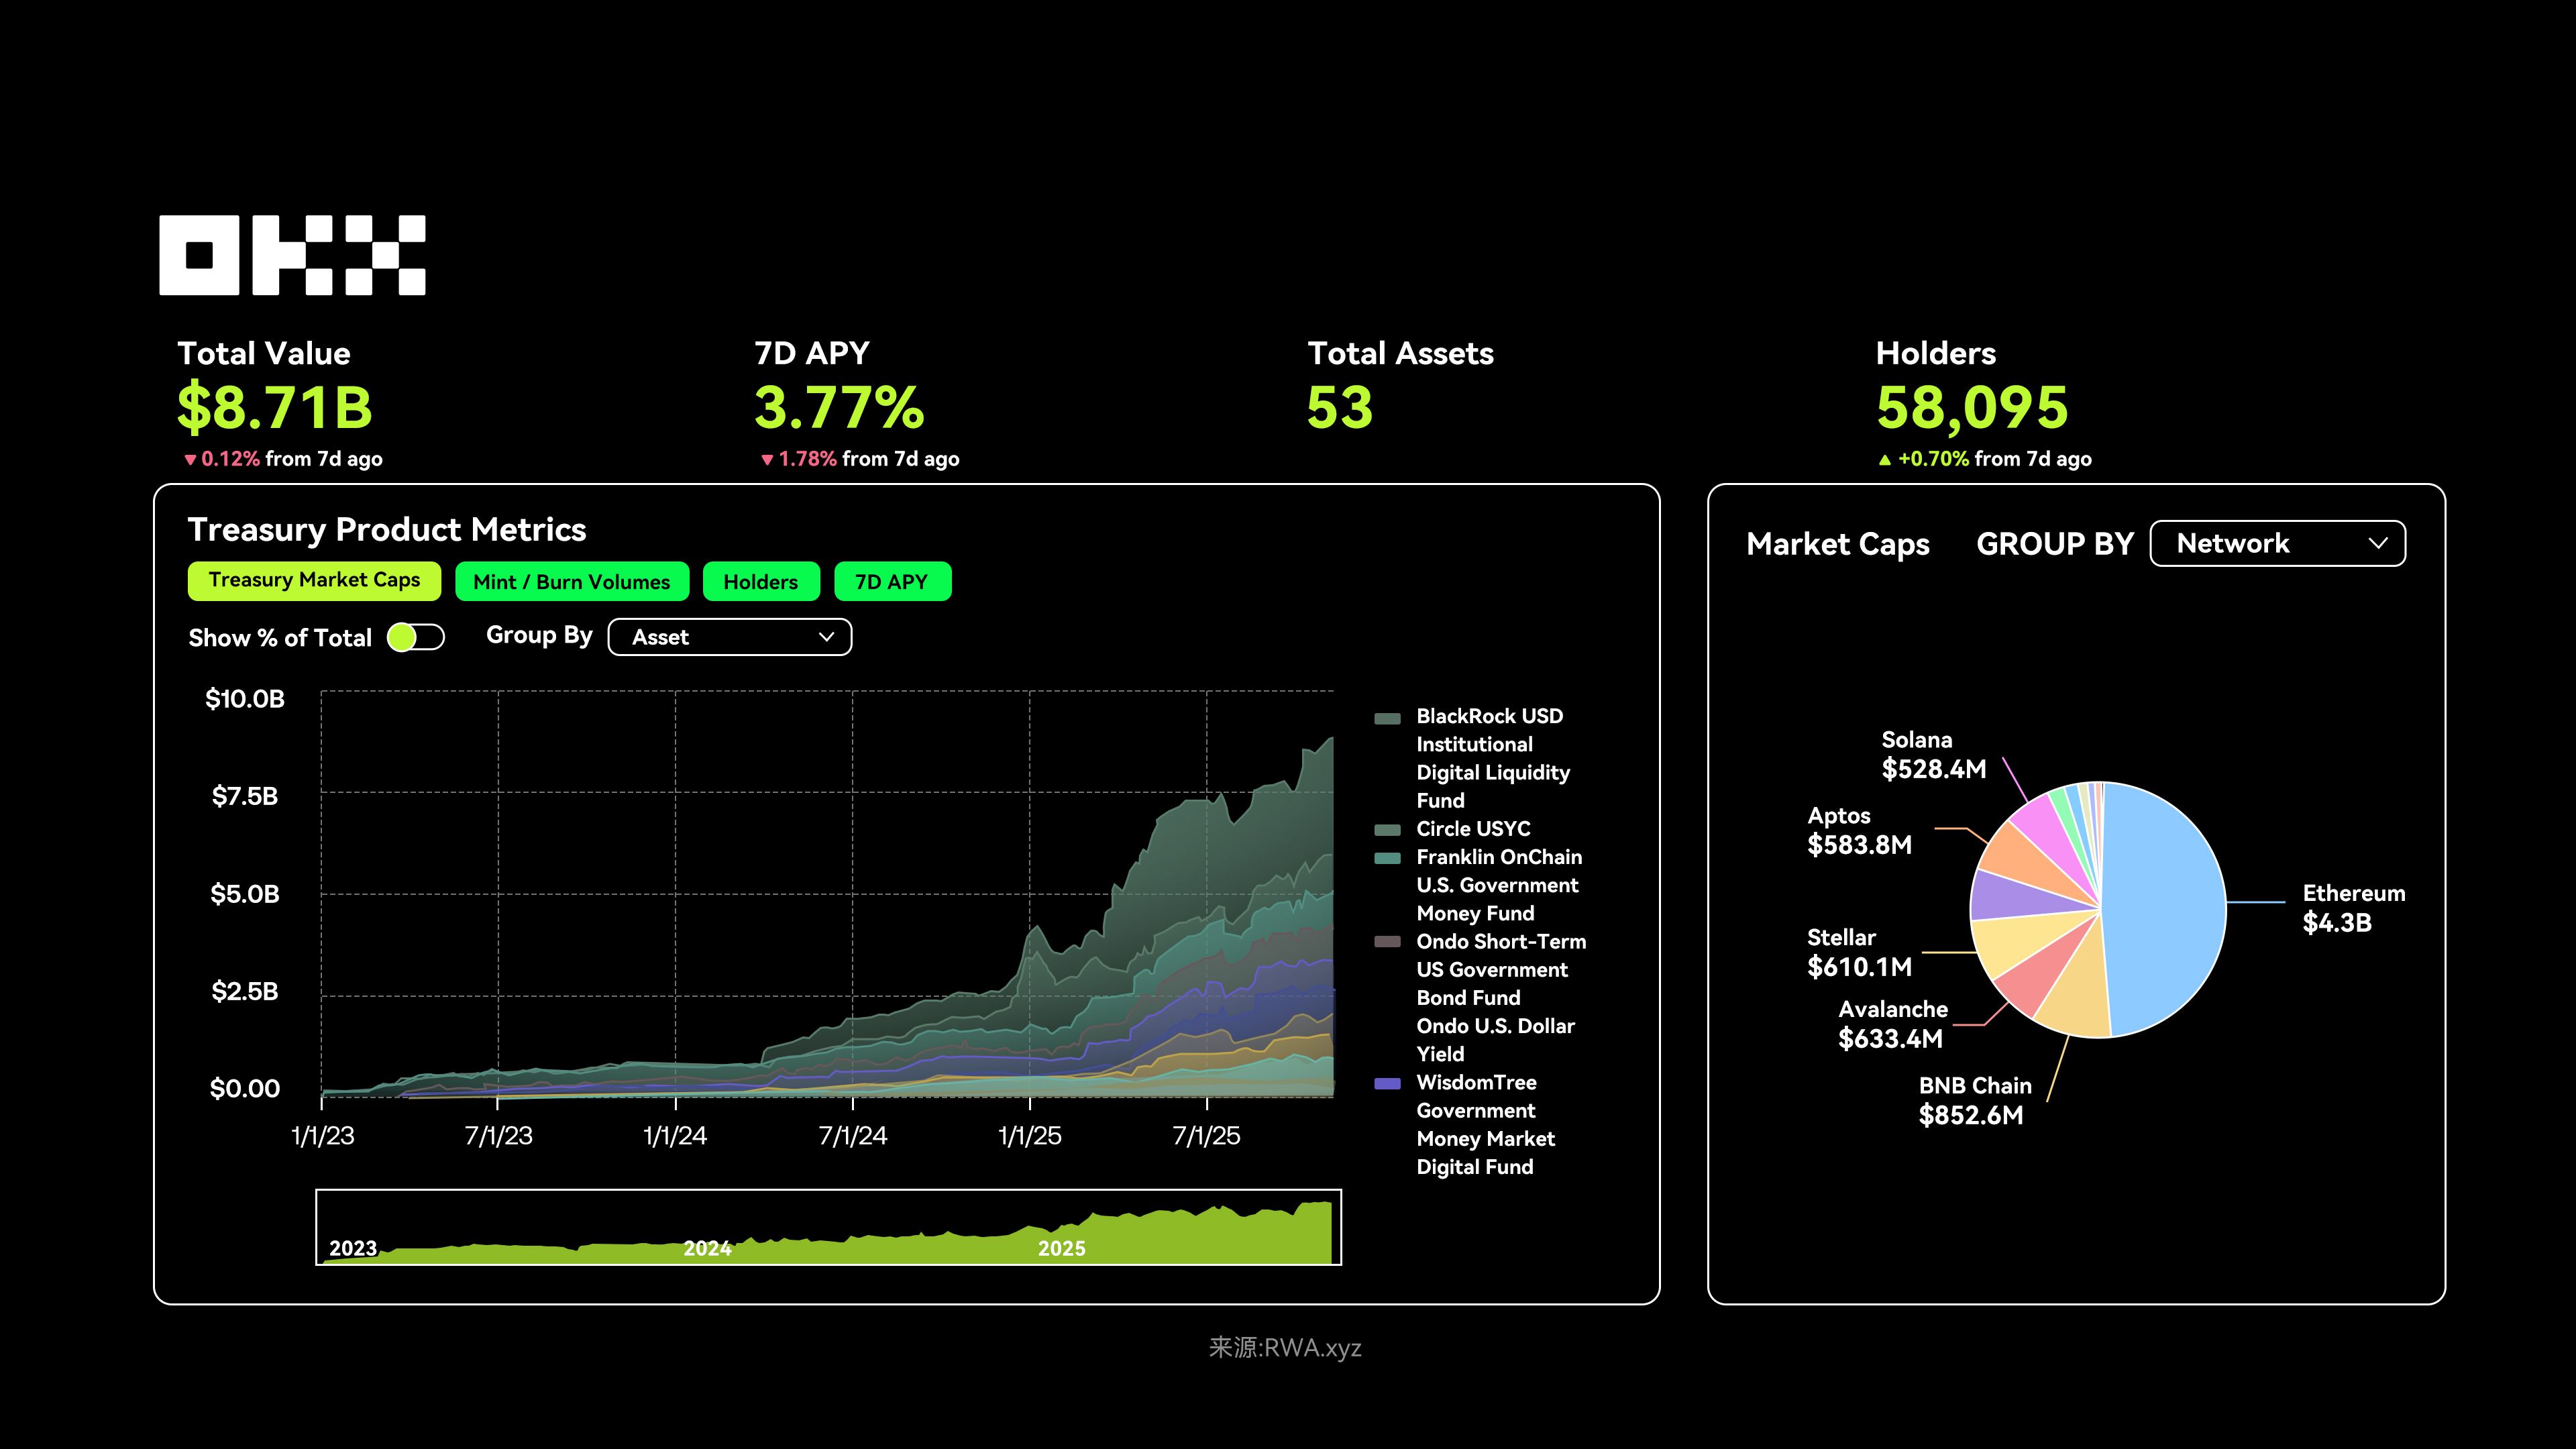Screen dimensions: 2576x1449
Task: Click the Ondo Short-Term legend swatch
Action: click(x=1387, y=942)
